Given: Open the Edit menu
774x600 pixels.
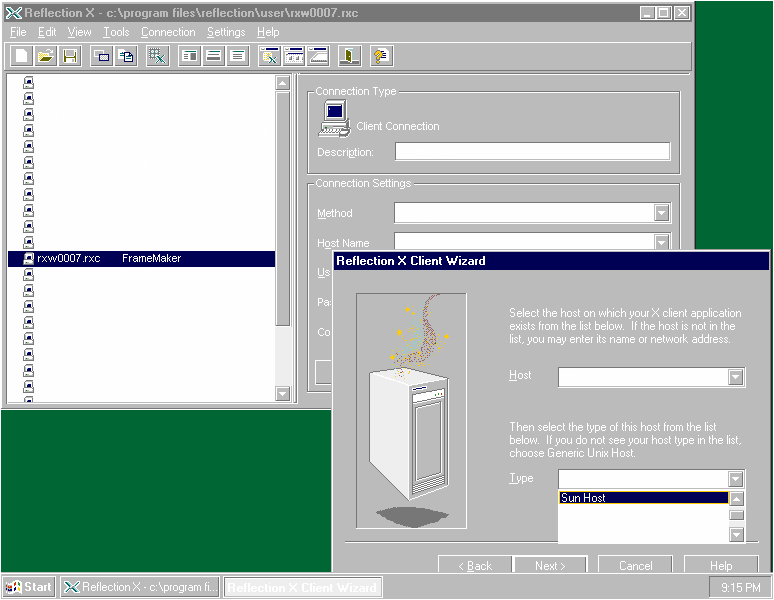Looking at the screenshot, I should (x=47, y=32).
